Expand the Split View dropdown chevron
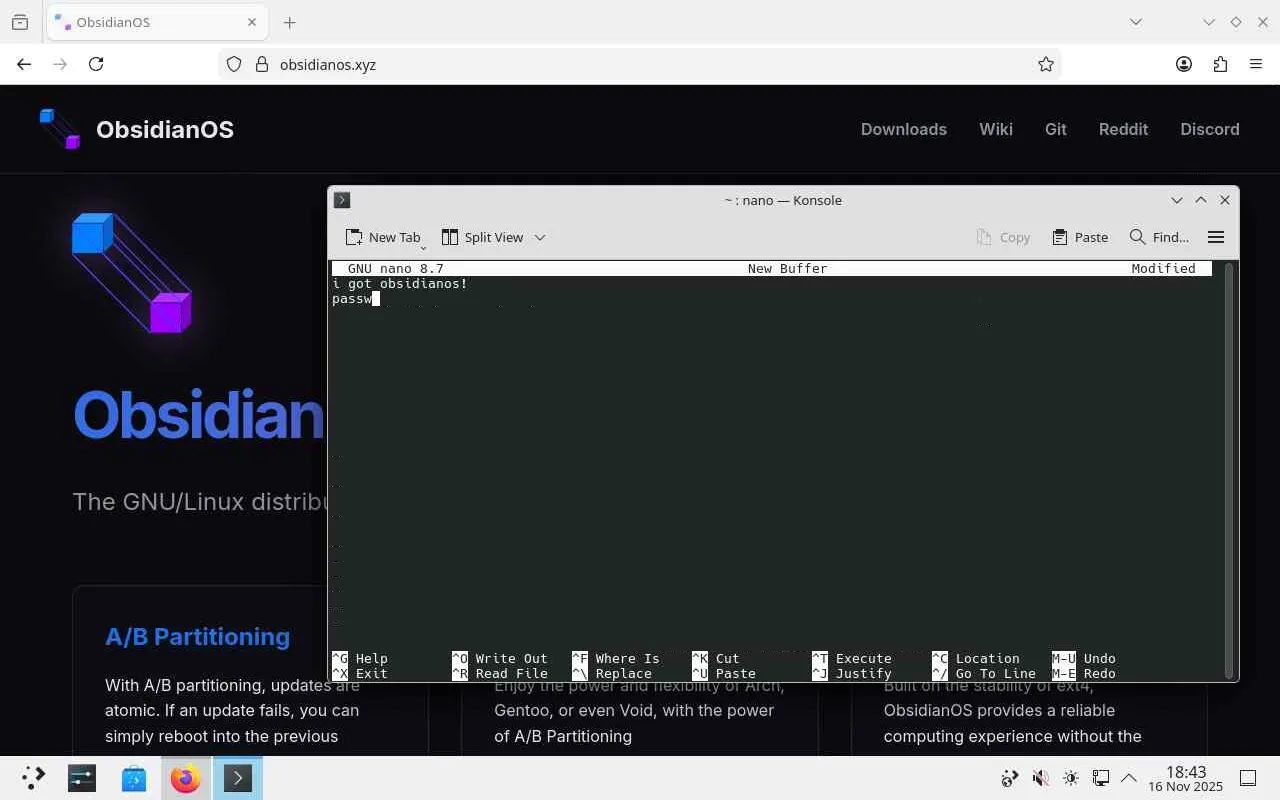Image resolution: width=1280 pixels, height=800 pixels. click(540, 237)
